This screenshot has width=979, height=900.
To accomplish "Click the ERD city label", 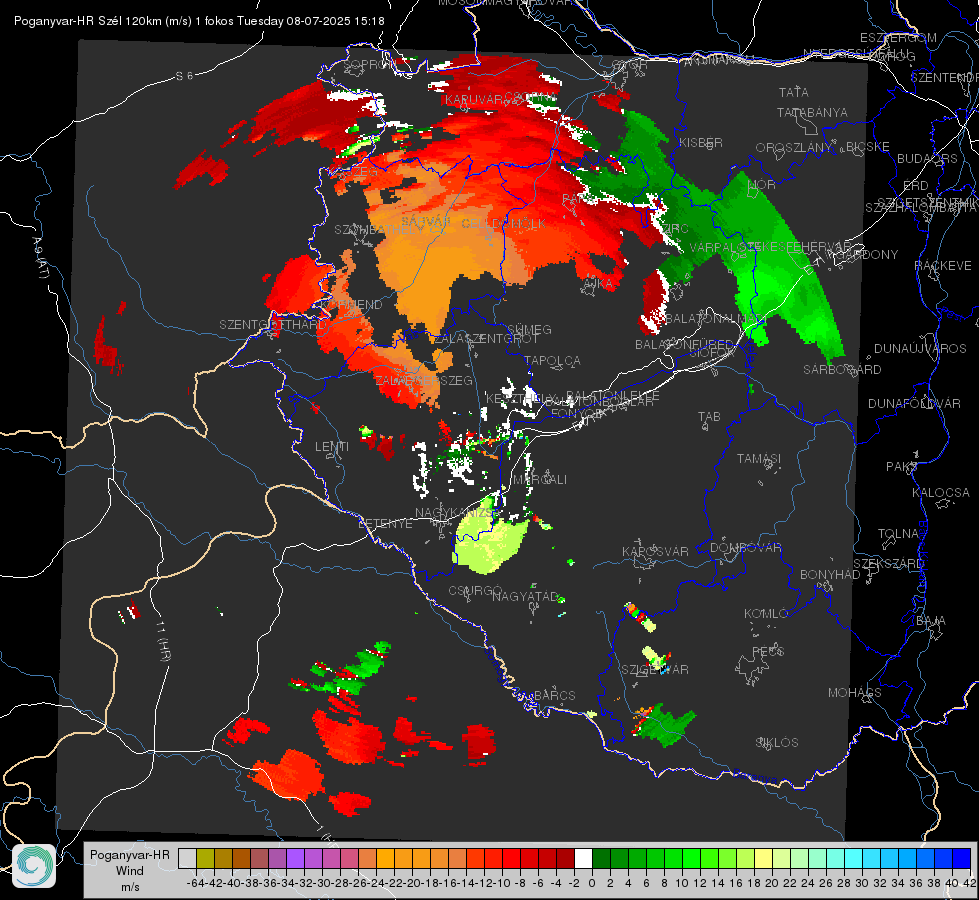I will coord(916,185).
